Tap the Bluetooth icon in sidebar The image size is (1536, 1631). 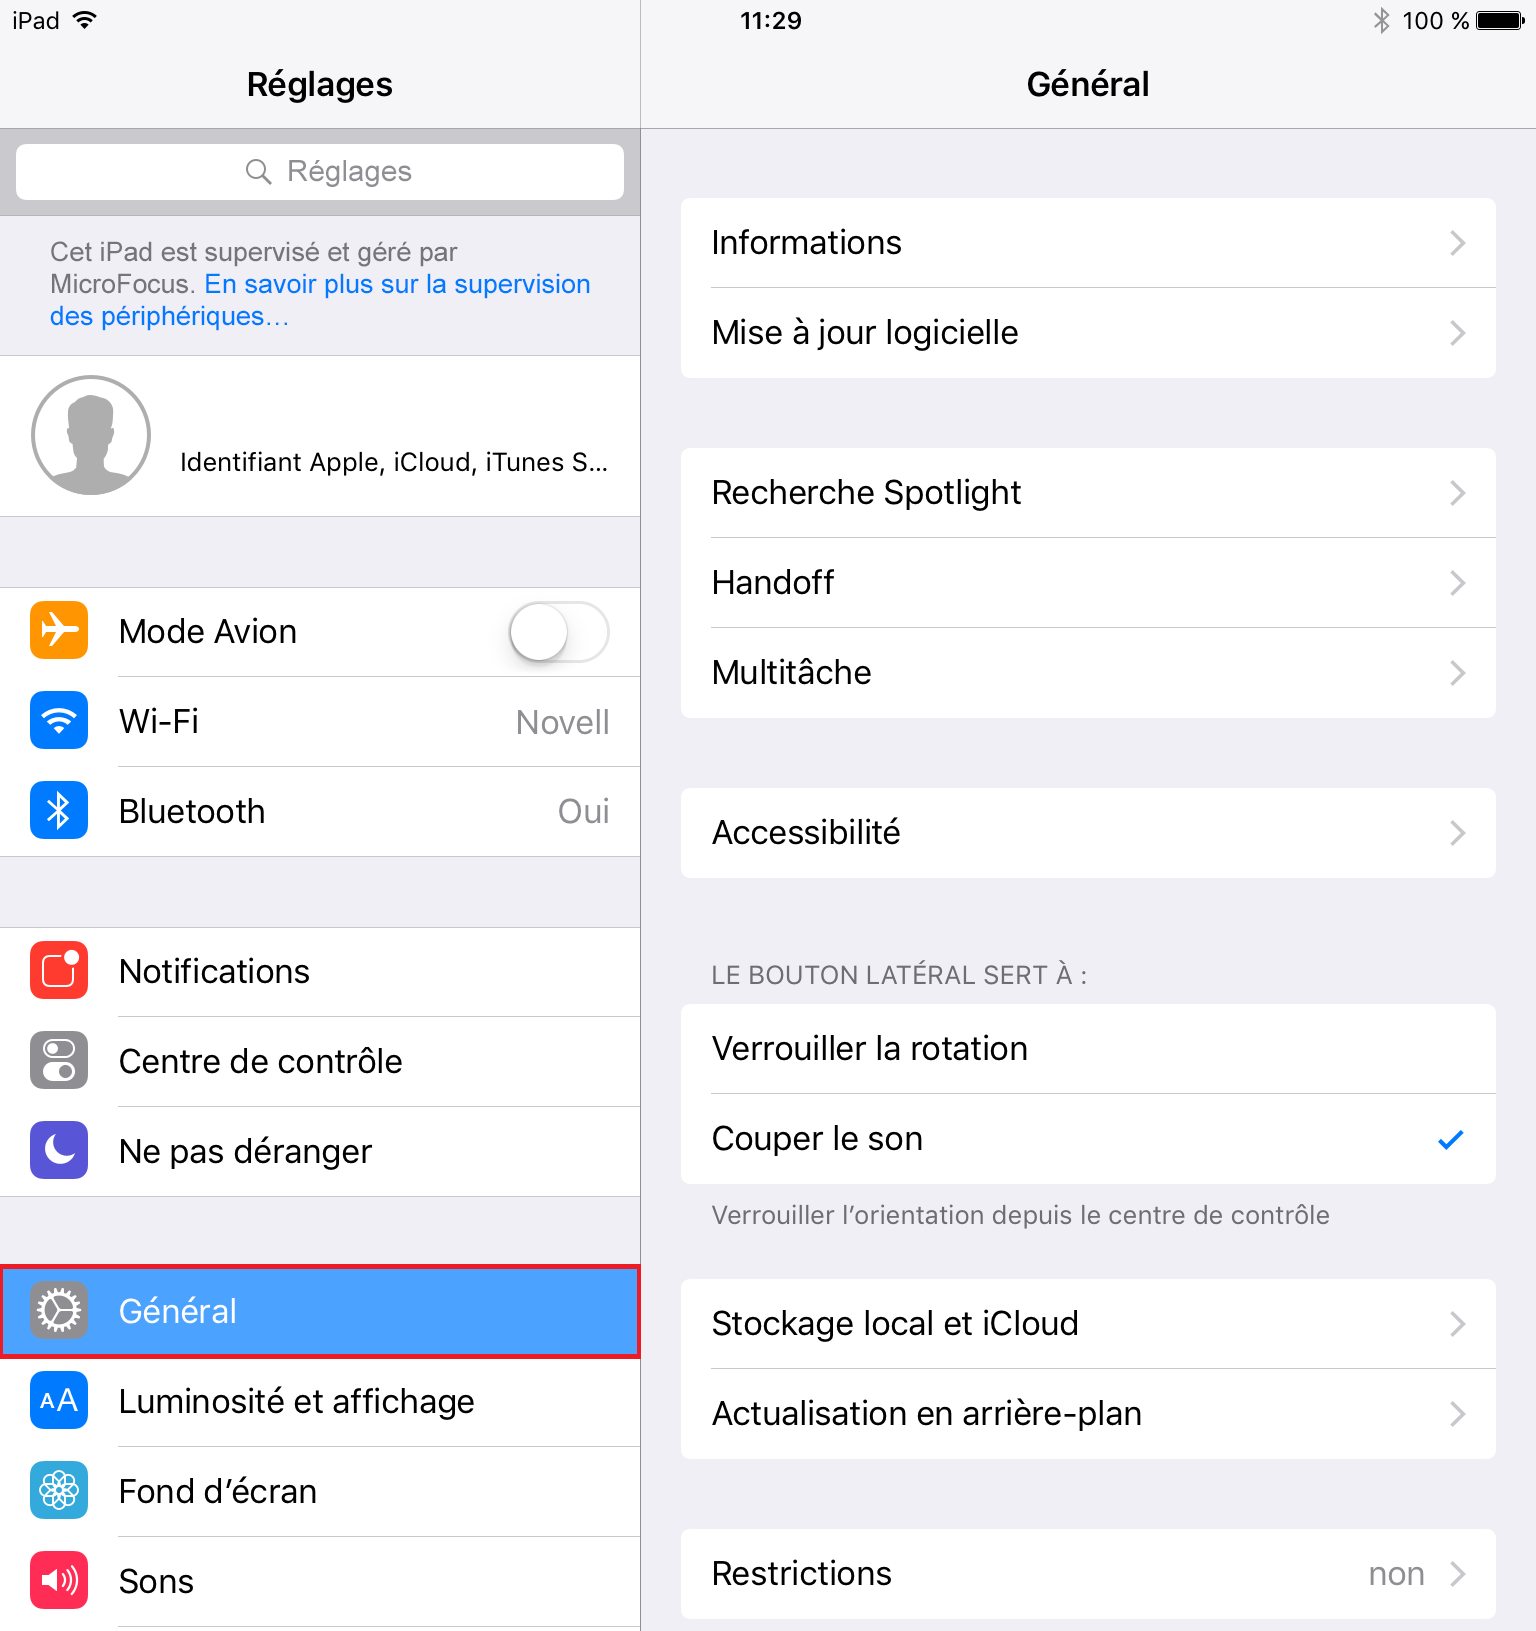(x=59, y=810)
